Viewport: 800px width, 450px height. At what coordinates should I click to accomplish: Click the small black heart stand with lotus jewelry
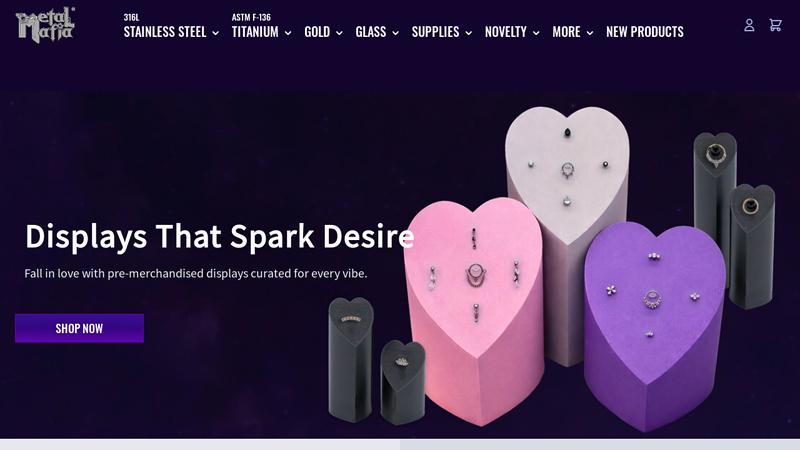pos(403,382)
